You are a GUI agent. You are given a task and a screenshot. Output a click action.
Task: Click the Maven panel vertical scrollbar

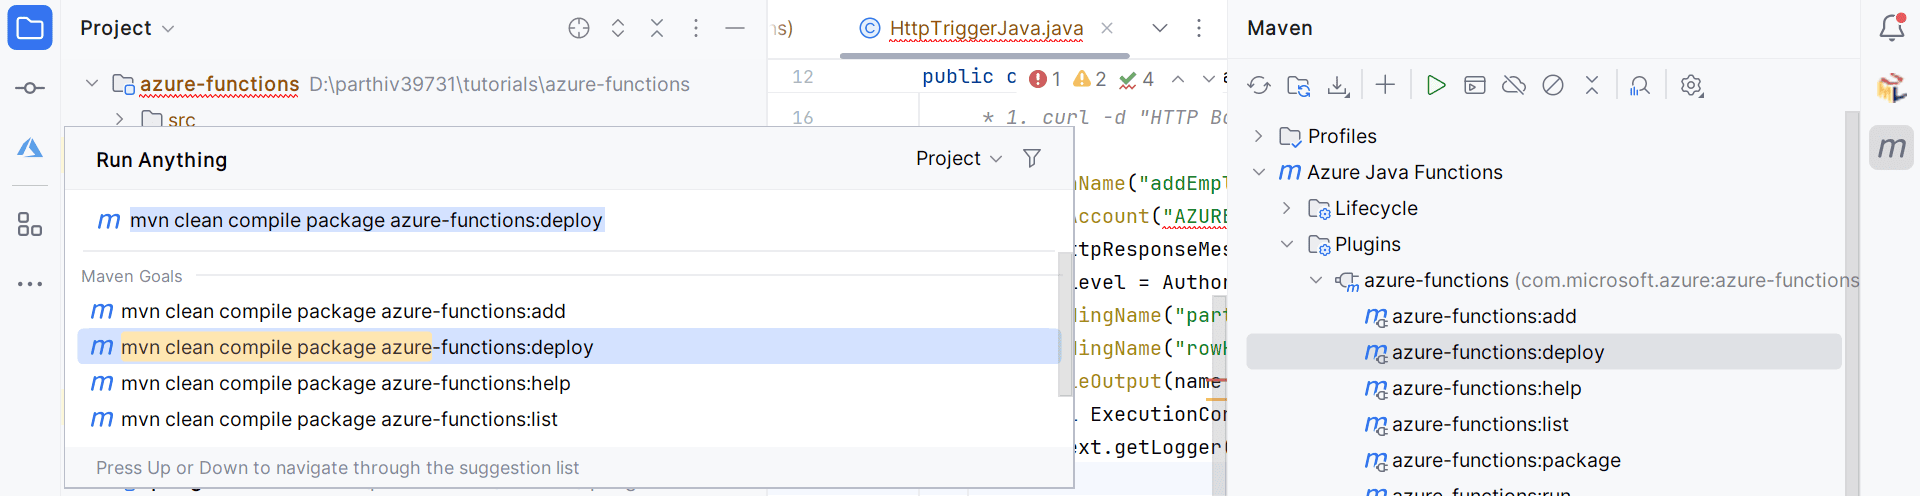(x=1852, y=303)
